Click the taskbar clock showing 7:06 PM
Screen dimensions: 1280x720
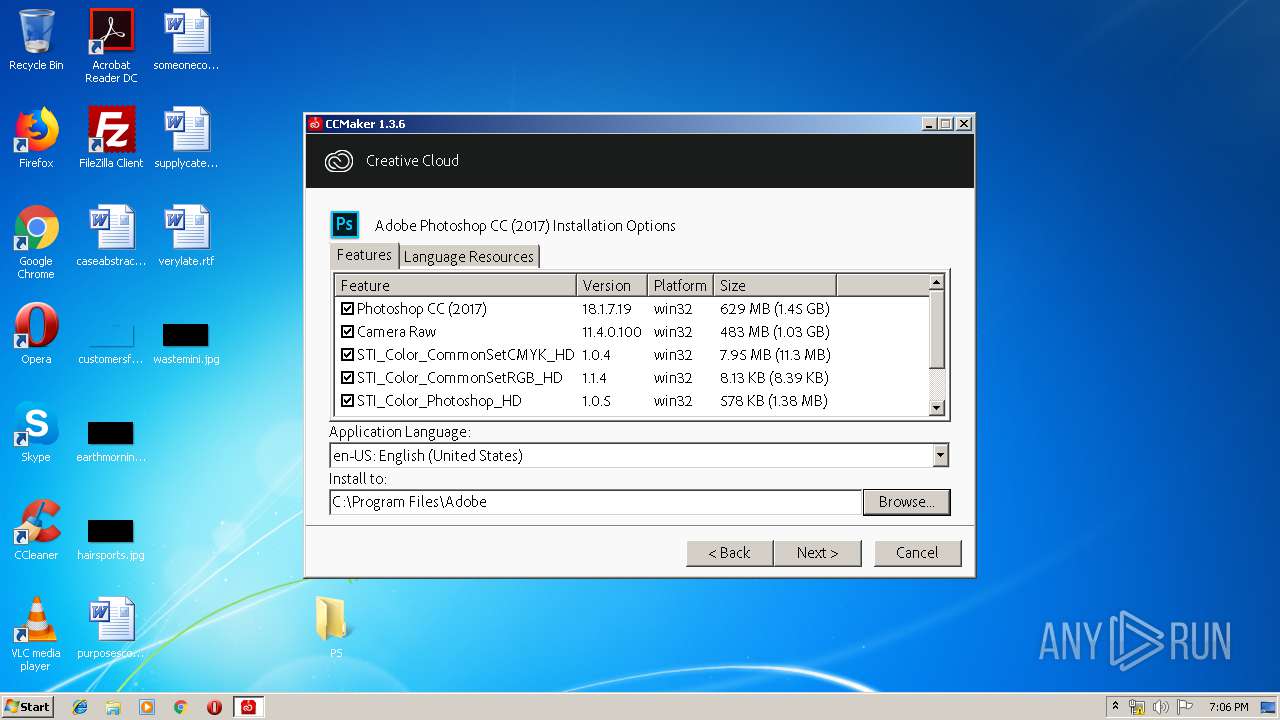tap(1228, 707)
